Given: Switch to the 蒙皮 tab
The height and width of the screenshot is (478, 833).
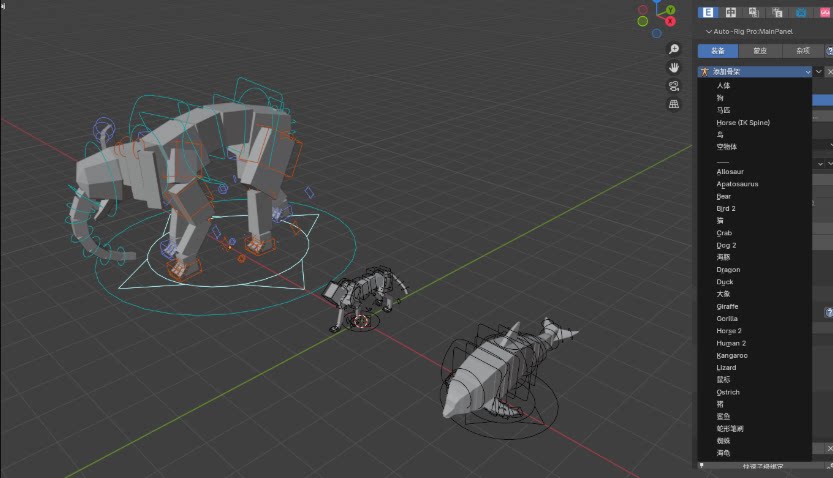Looking at the screenshot, I should 760,51.
